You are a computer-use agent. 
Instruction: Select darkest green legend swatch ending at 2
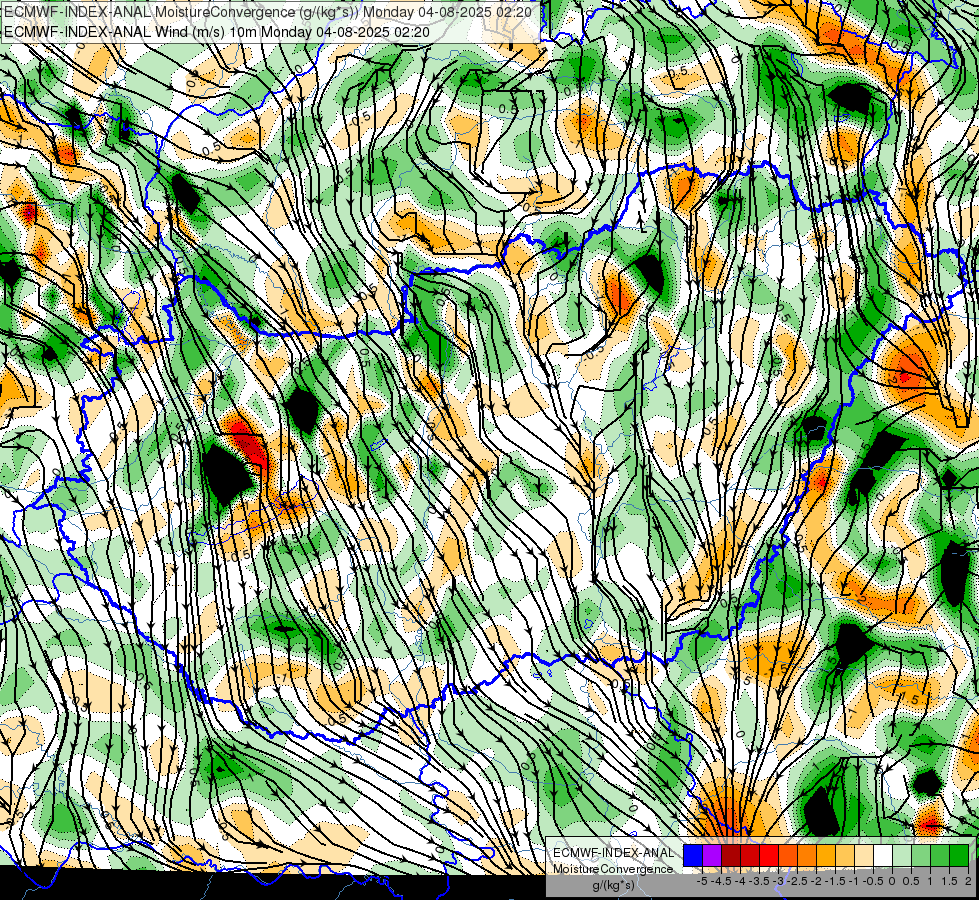tap(959, 856)
